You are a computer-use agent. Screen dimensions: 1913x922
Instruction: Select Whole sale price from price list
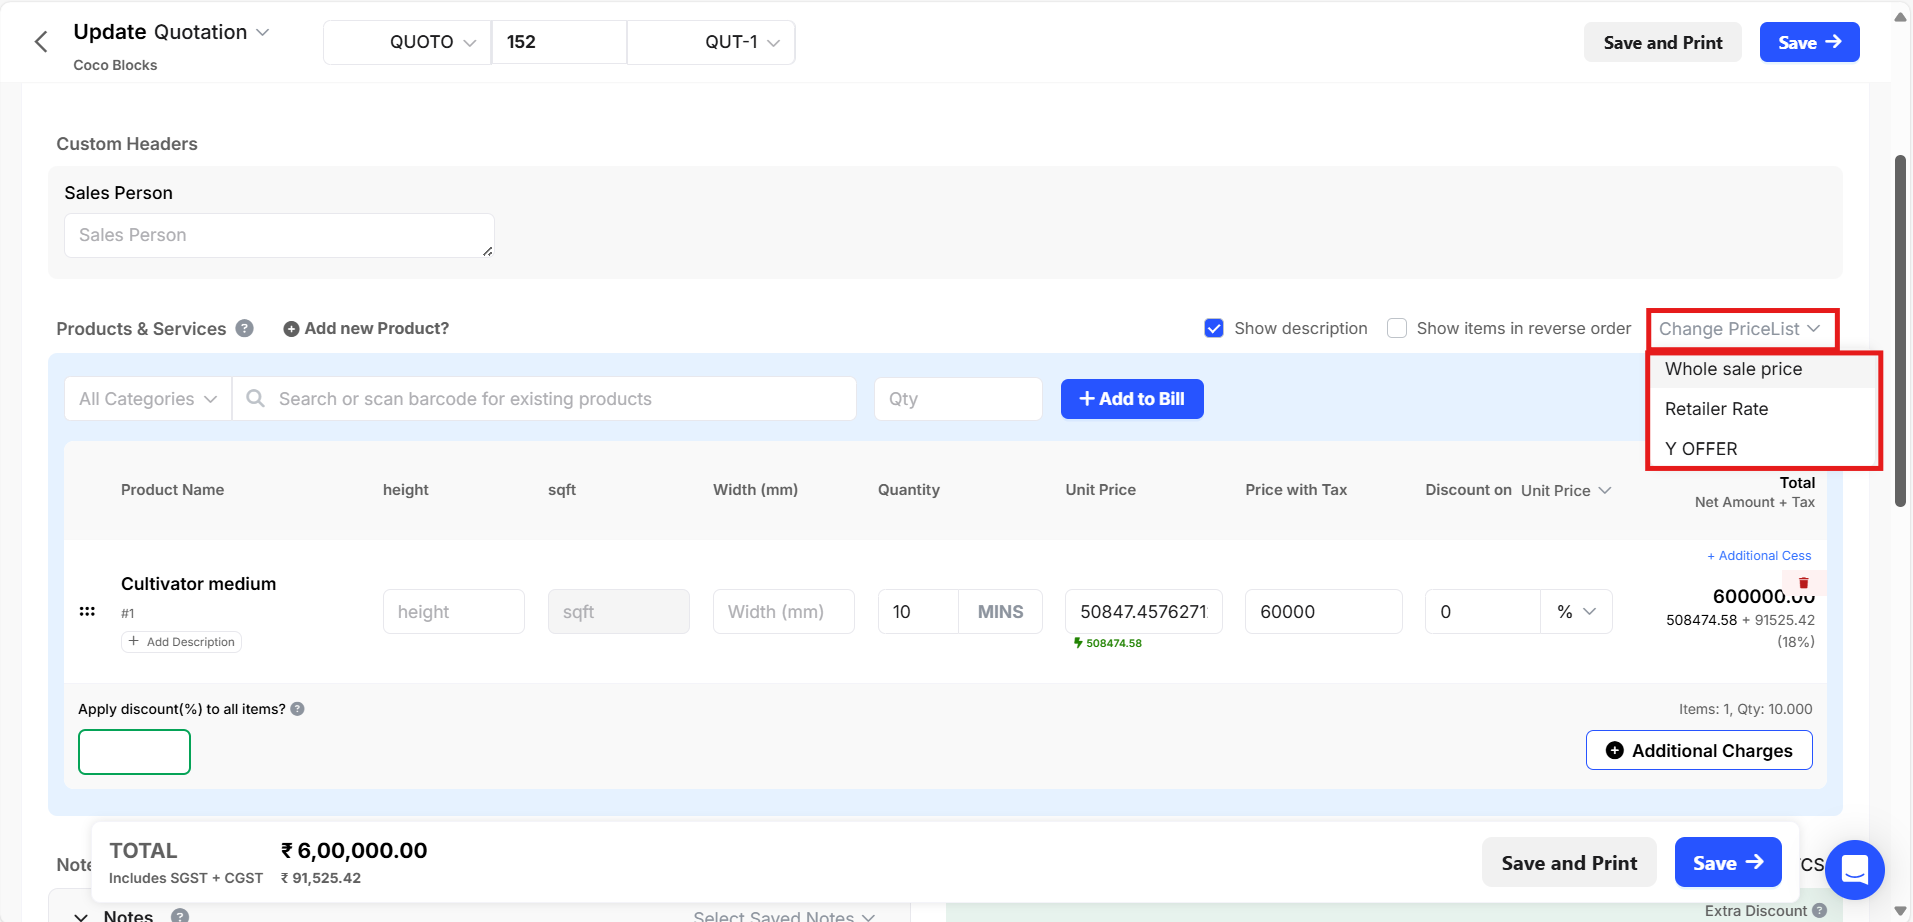[1763, 369]
